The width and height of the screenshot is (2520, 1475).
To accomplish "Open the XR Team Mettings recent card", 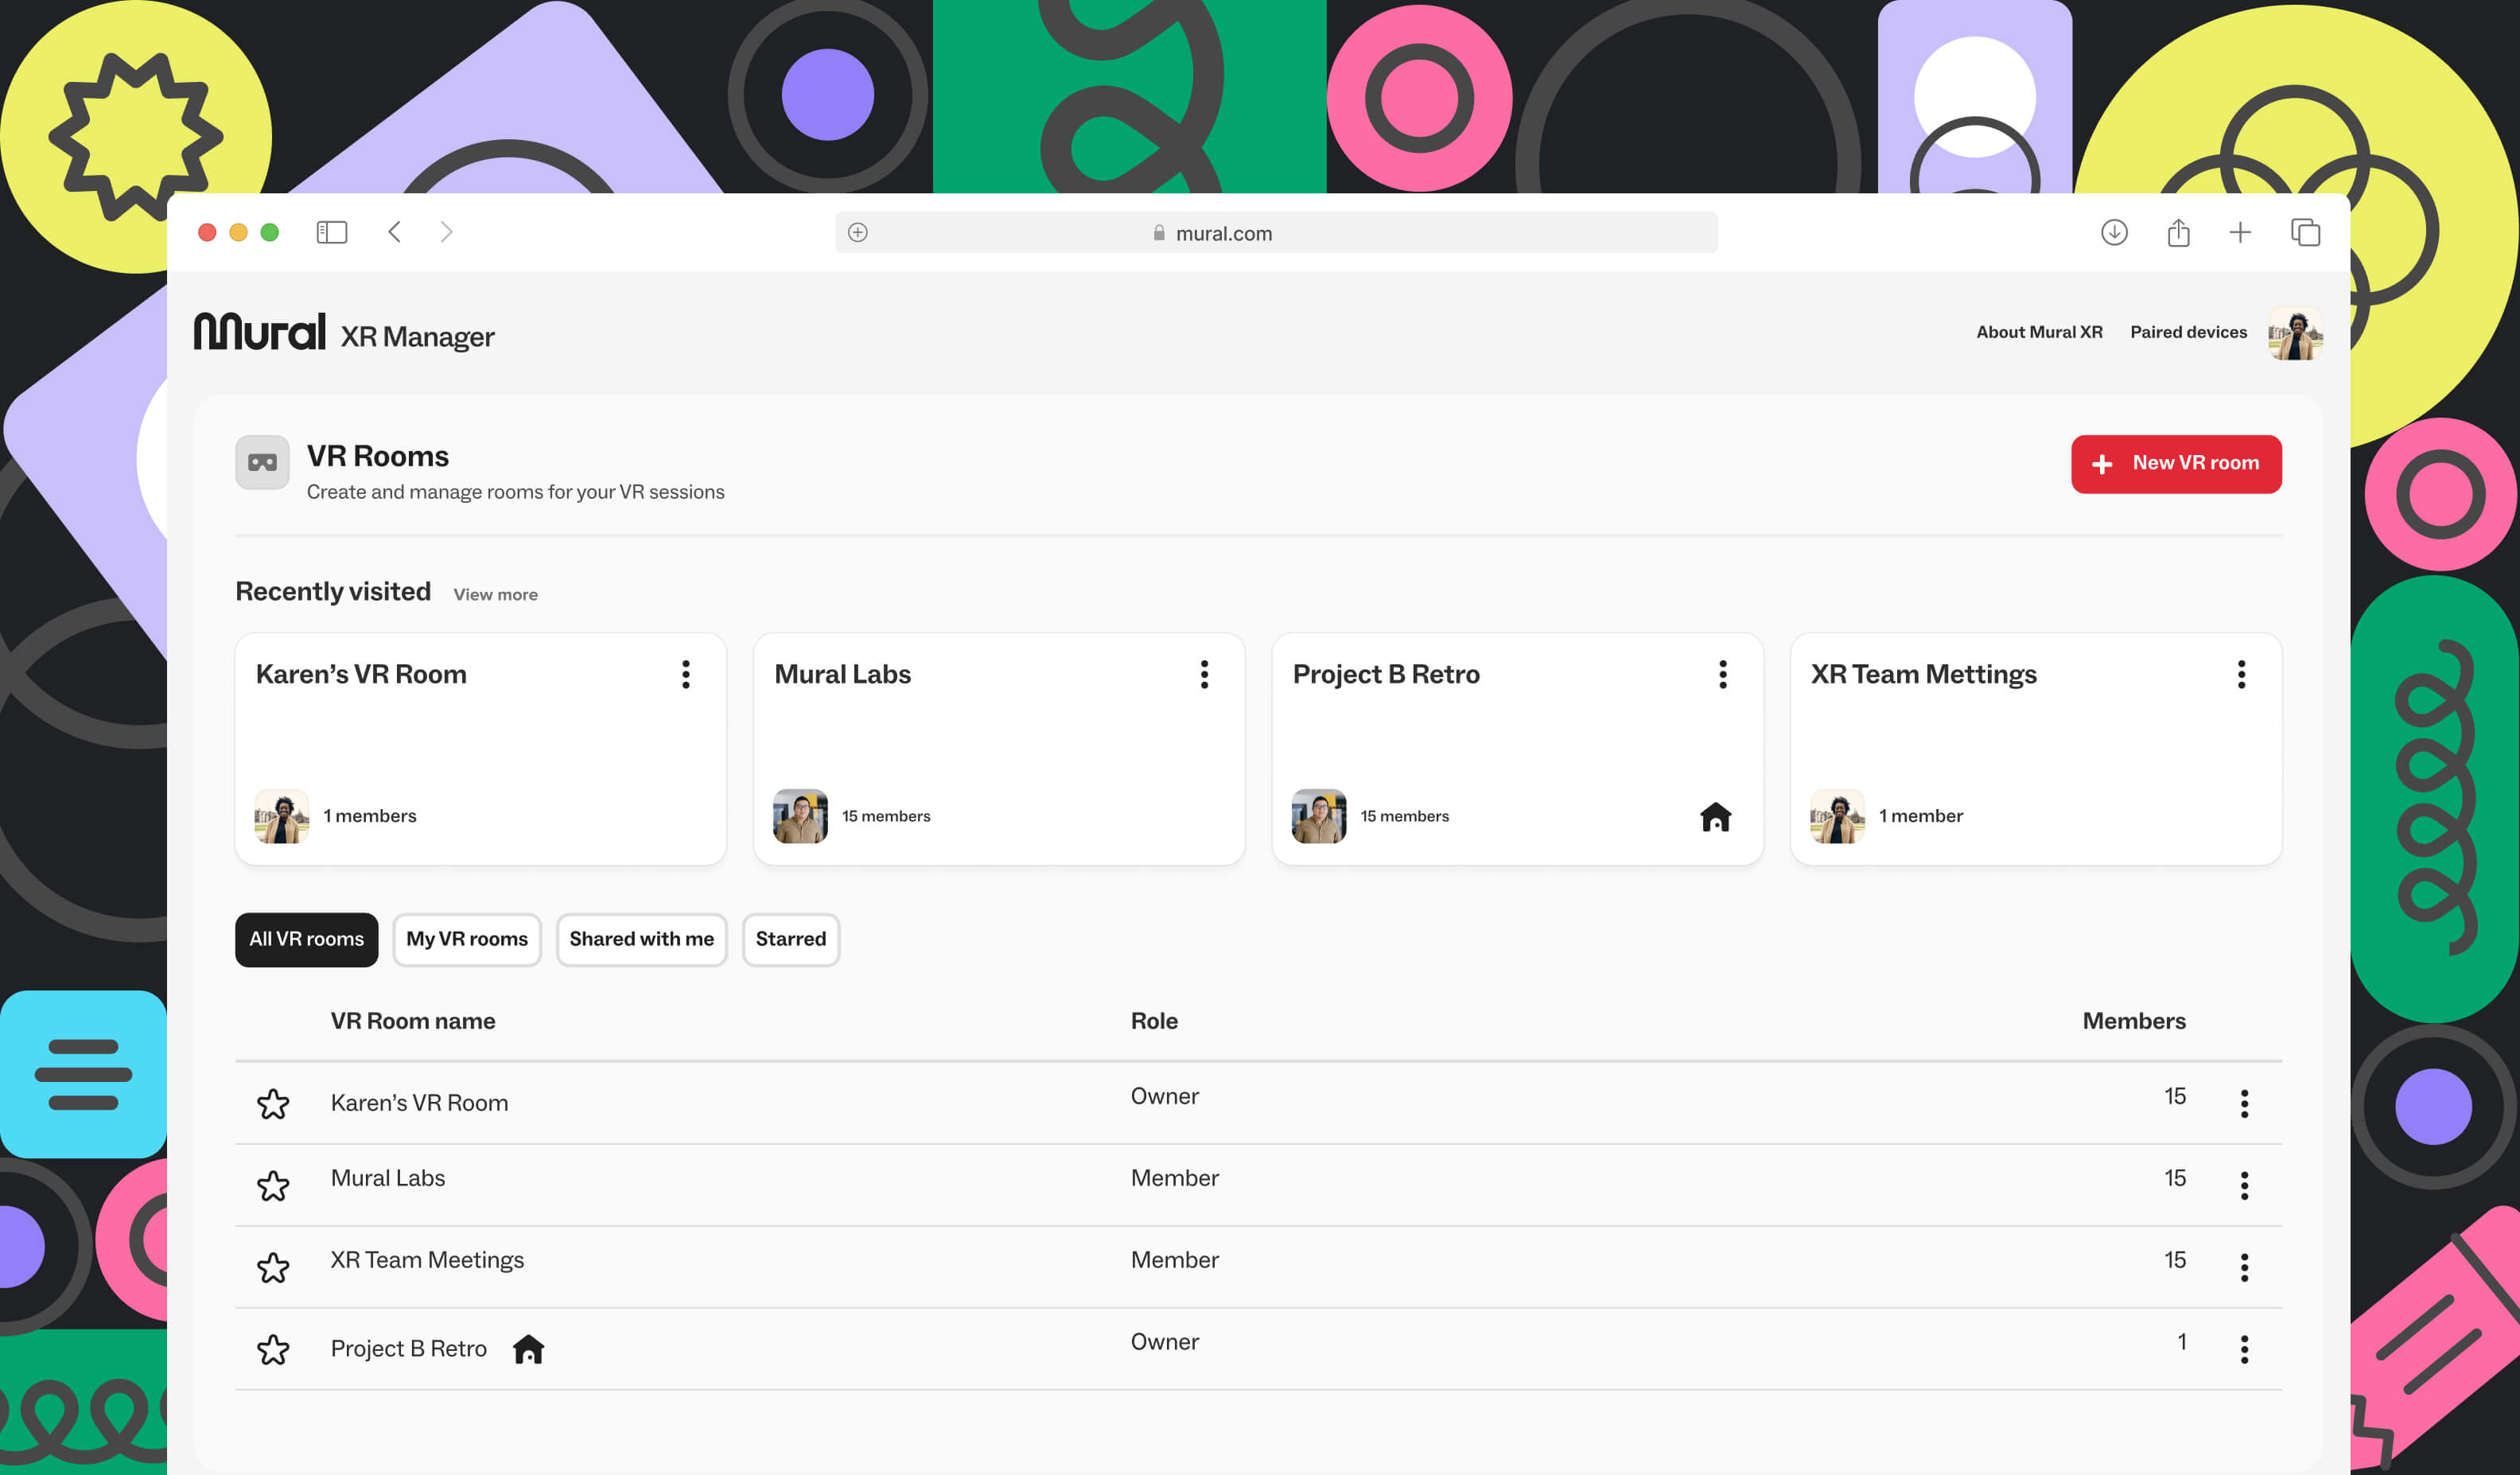I will point(2037,749).
